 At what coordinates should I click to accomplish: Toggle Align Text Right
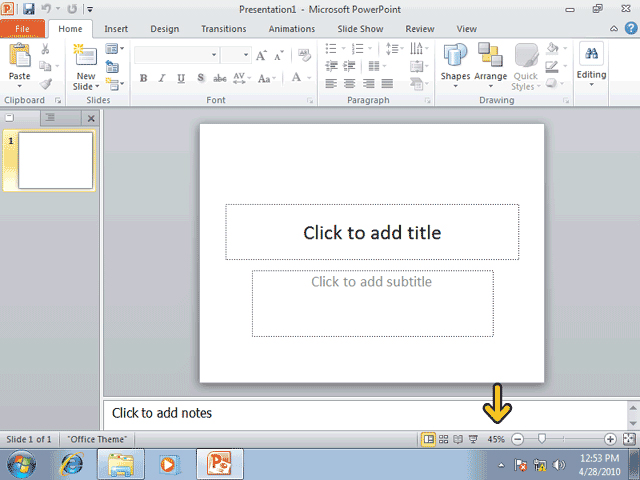(369, 84)
